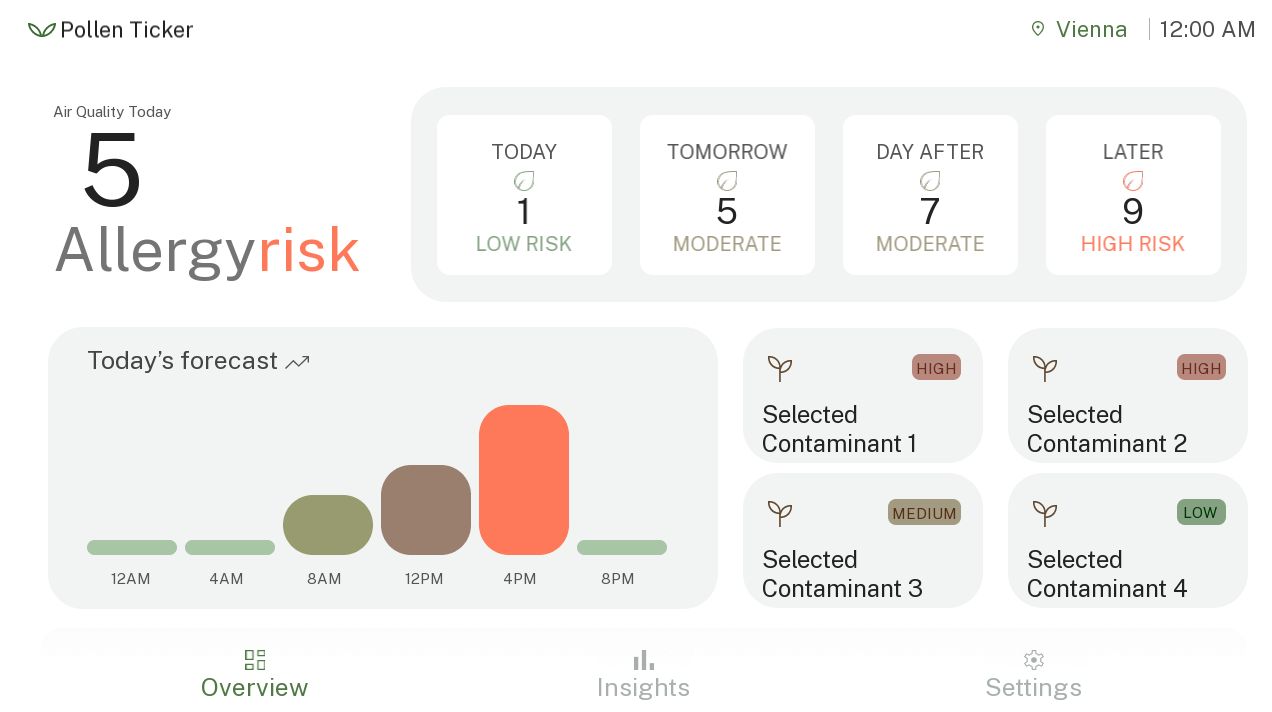Click the sprout icon in Selected Contaminant 4

pos(1045,513)
